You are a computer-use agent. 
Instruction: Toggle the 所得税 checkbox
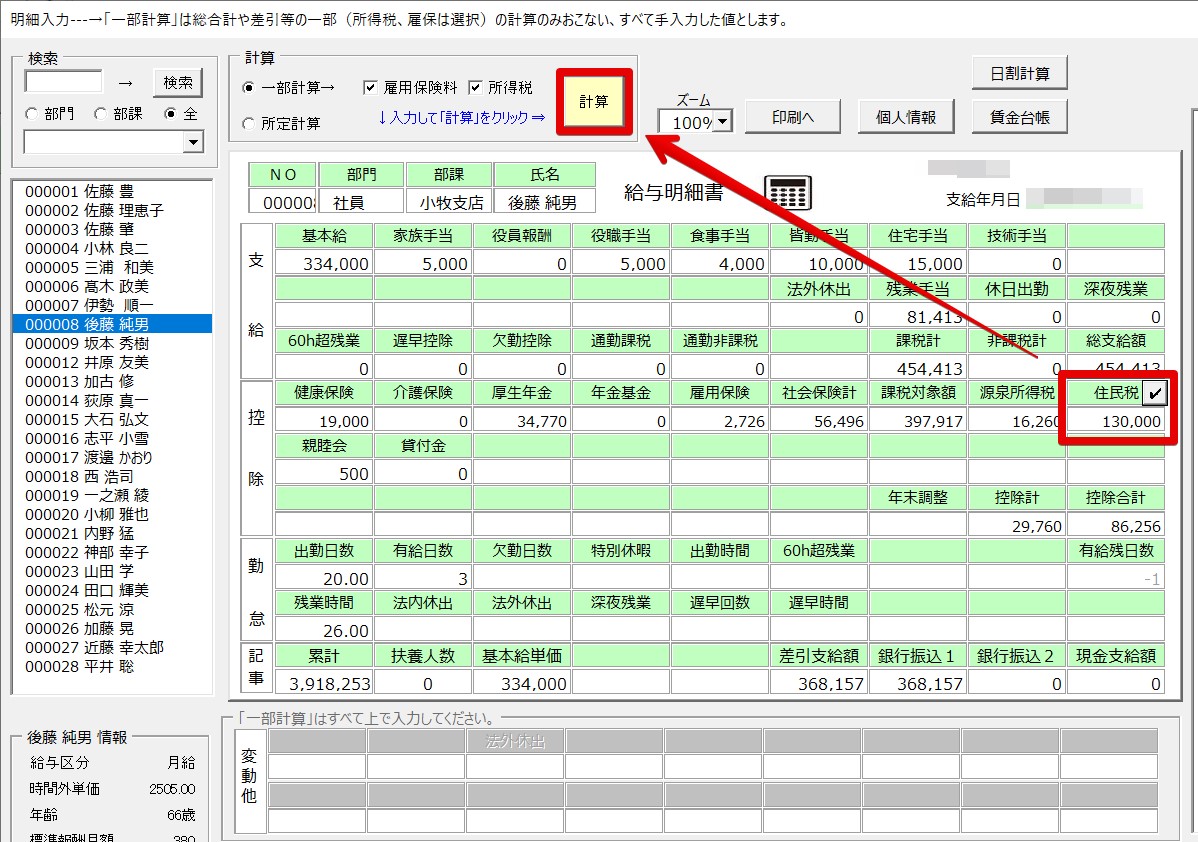point(475,88)
